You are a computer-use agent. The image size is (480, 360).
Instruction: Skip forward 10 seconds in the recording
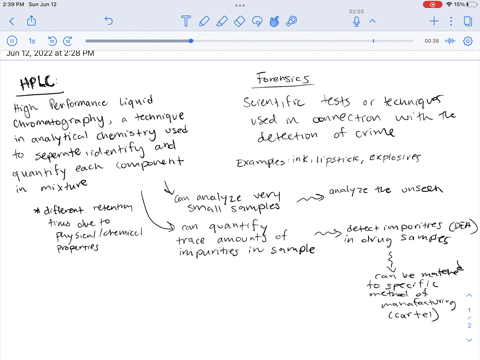click(68, 41)
